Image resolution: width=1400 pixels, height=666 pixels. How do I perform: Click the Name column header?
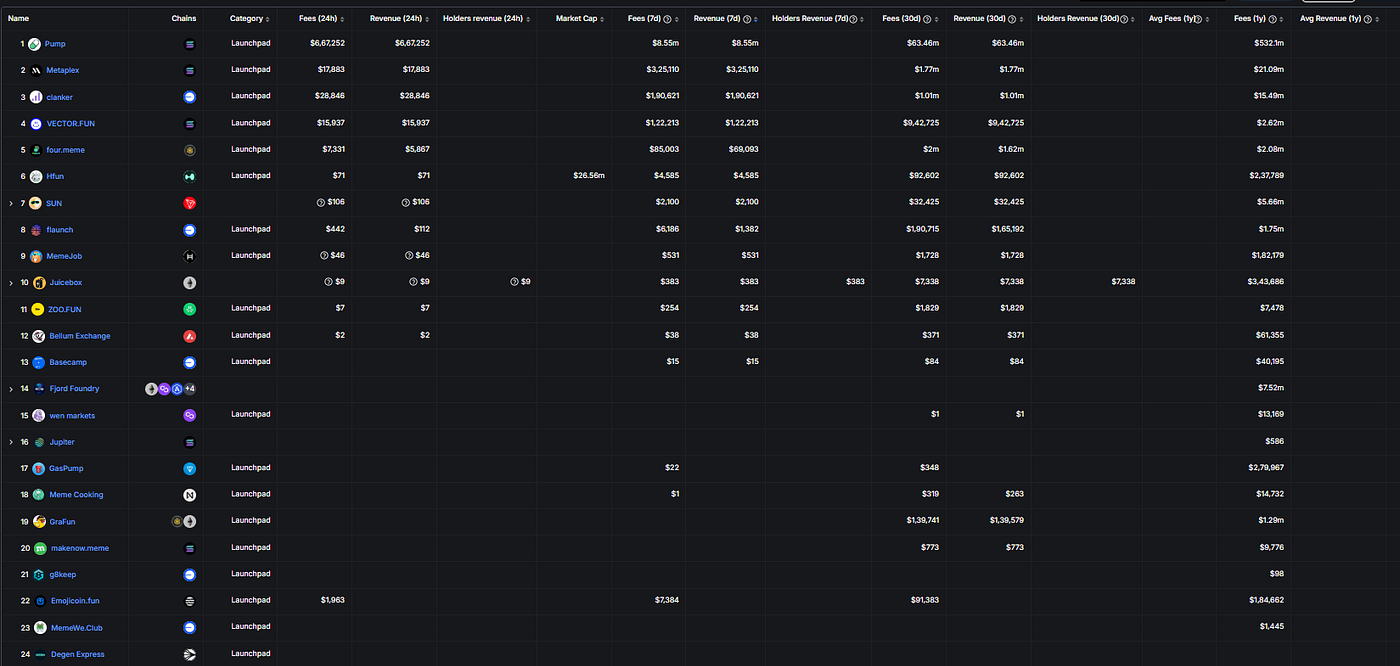19,19
